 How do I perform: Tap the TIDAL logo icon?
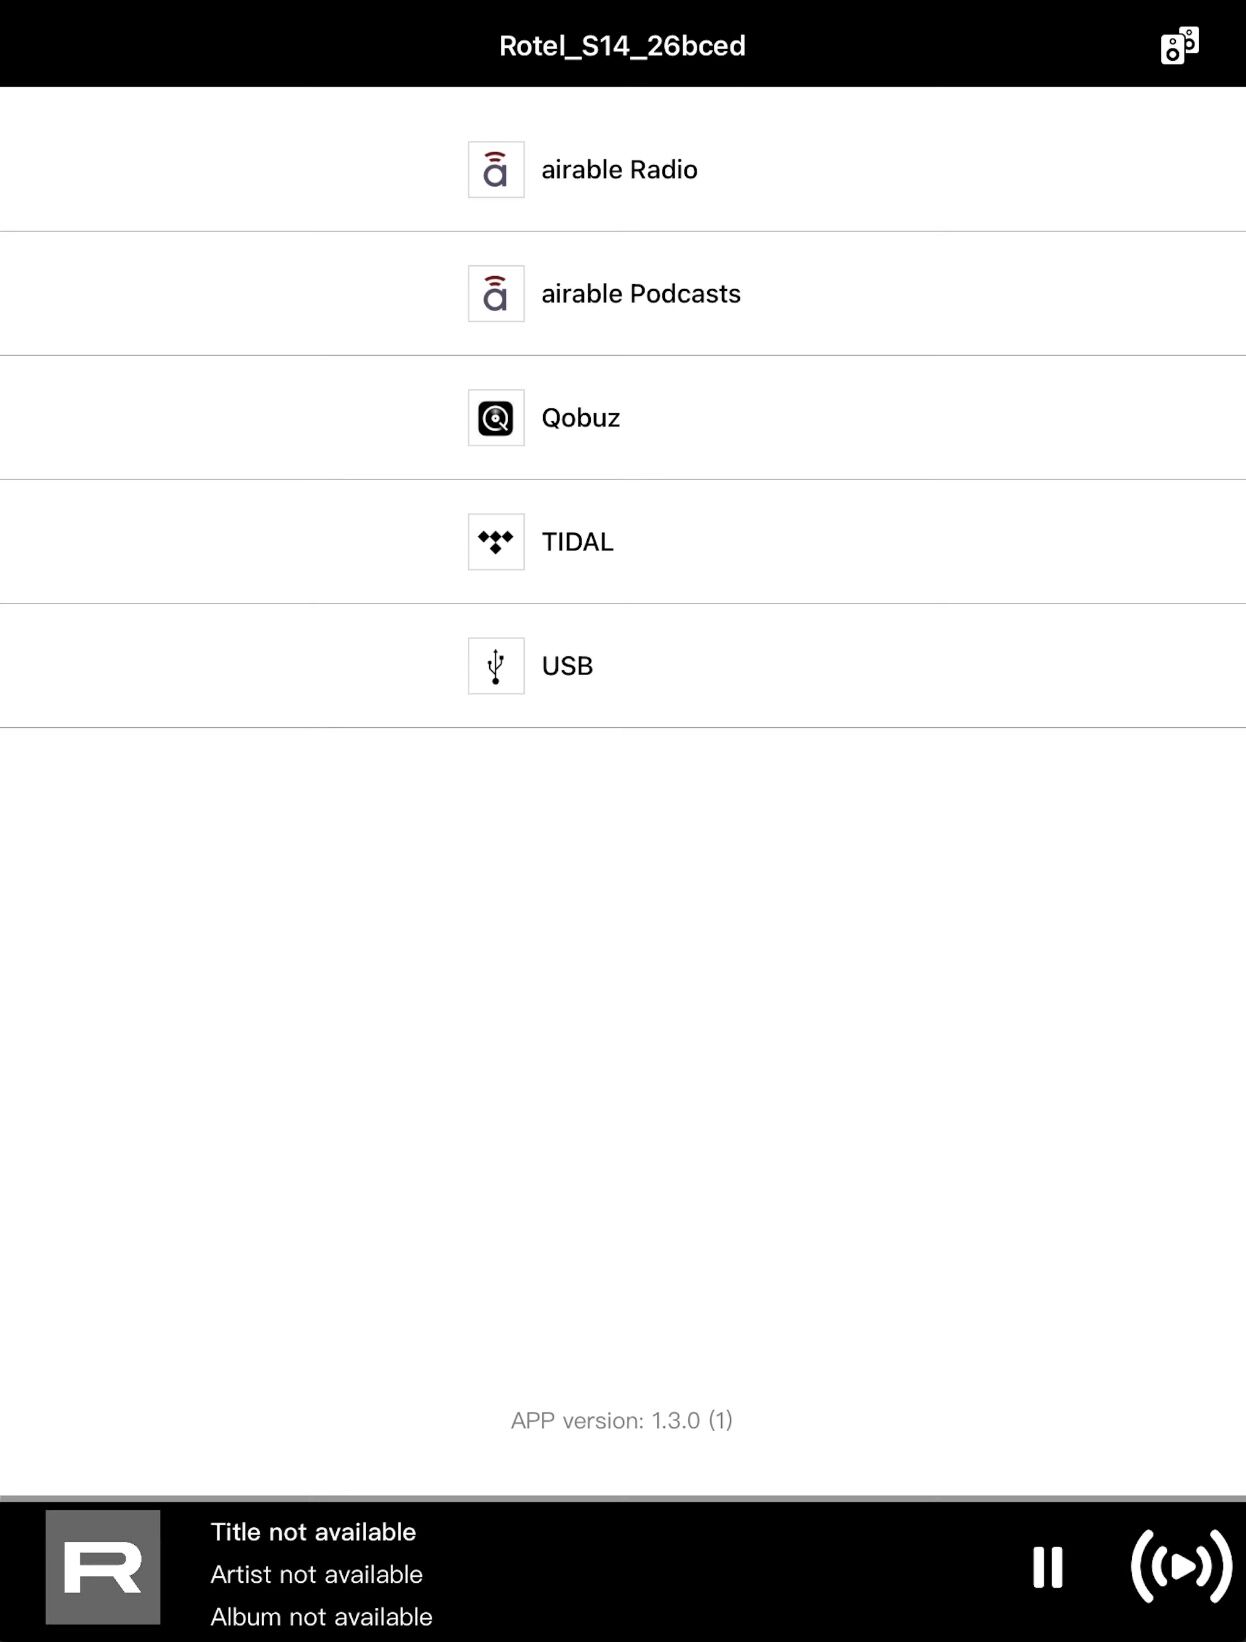tap(496, 541)
